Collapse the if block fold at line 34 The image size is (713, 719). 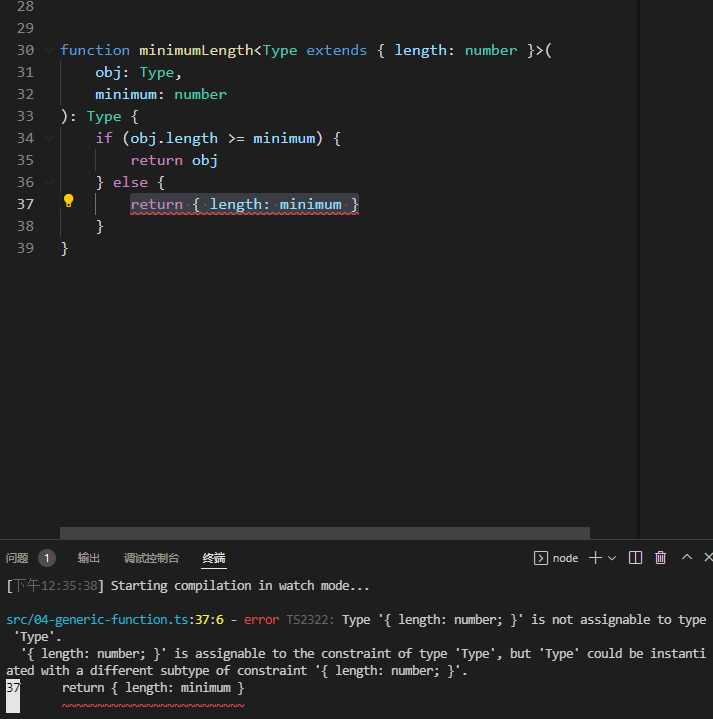pyautogui.click(x=49, y=138)
